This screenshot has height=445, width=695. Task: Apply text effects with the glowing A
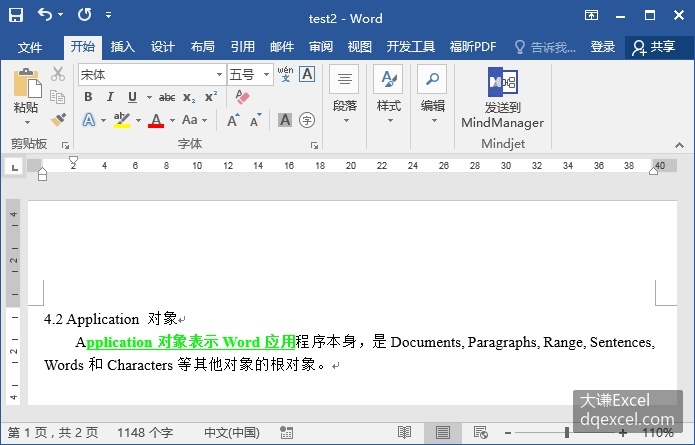89,120
